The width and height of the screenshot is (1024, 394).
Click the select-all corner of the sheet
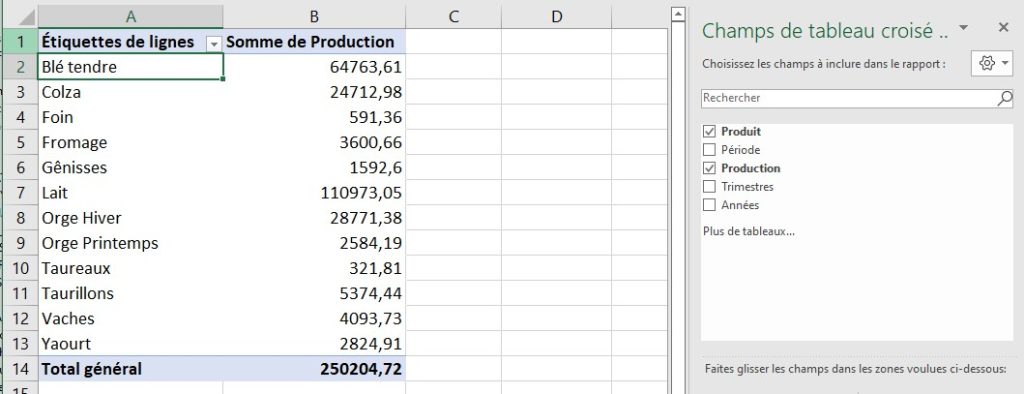(20, 16)
